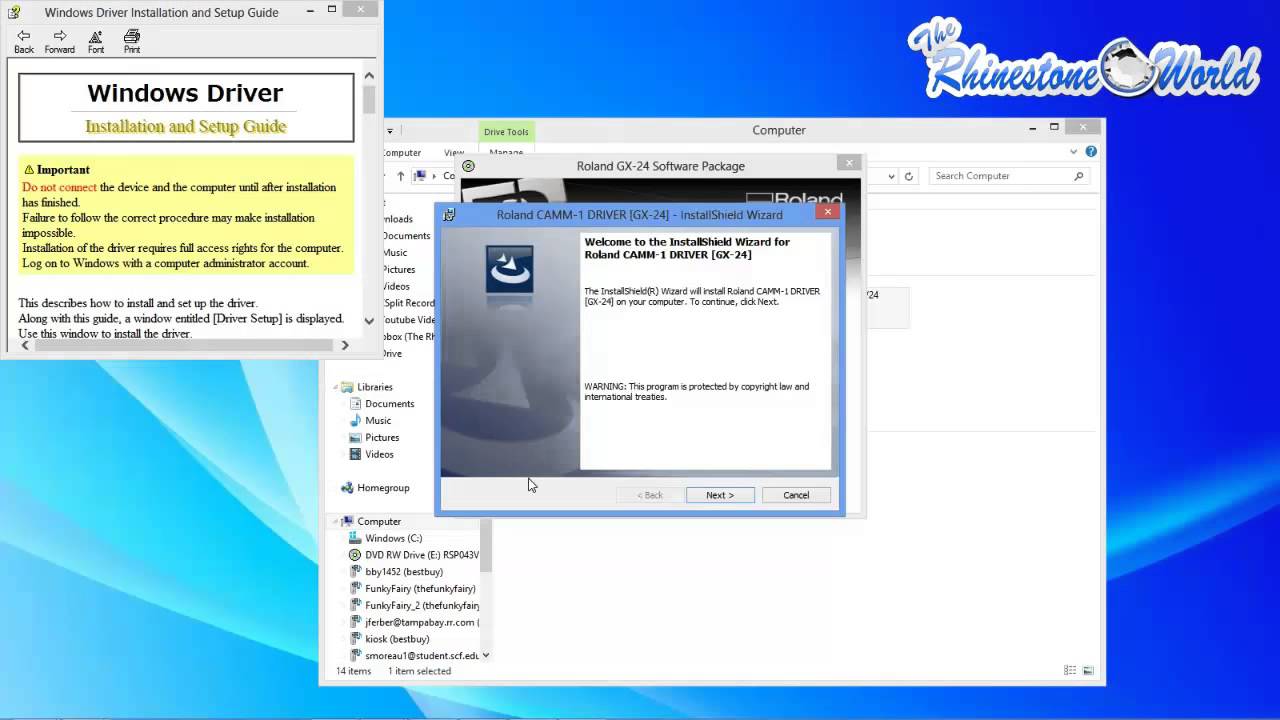Select Music under Libraries

pos(378,421)
